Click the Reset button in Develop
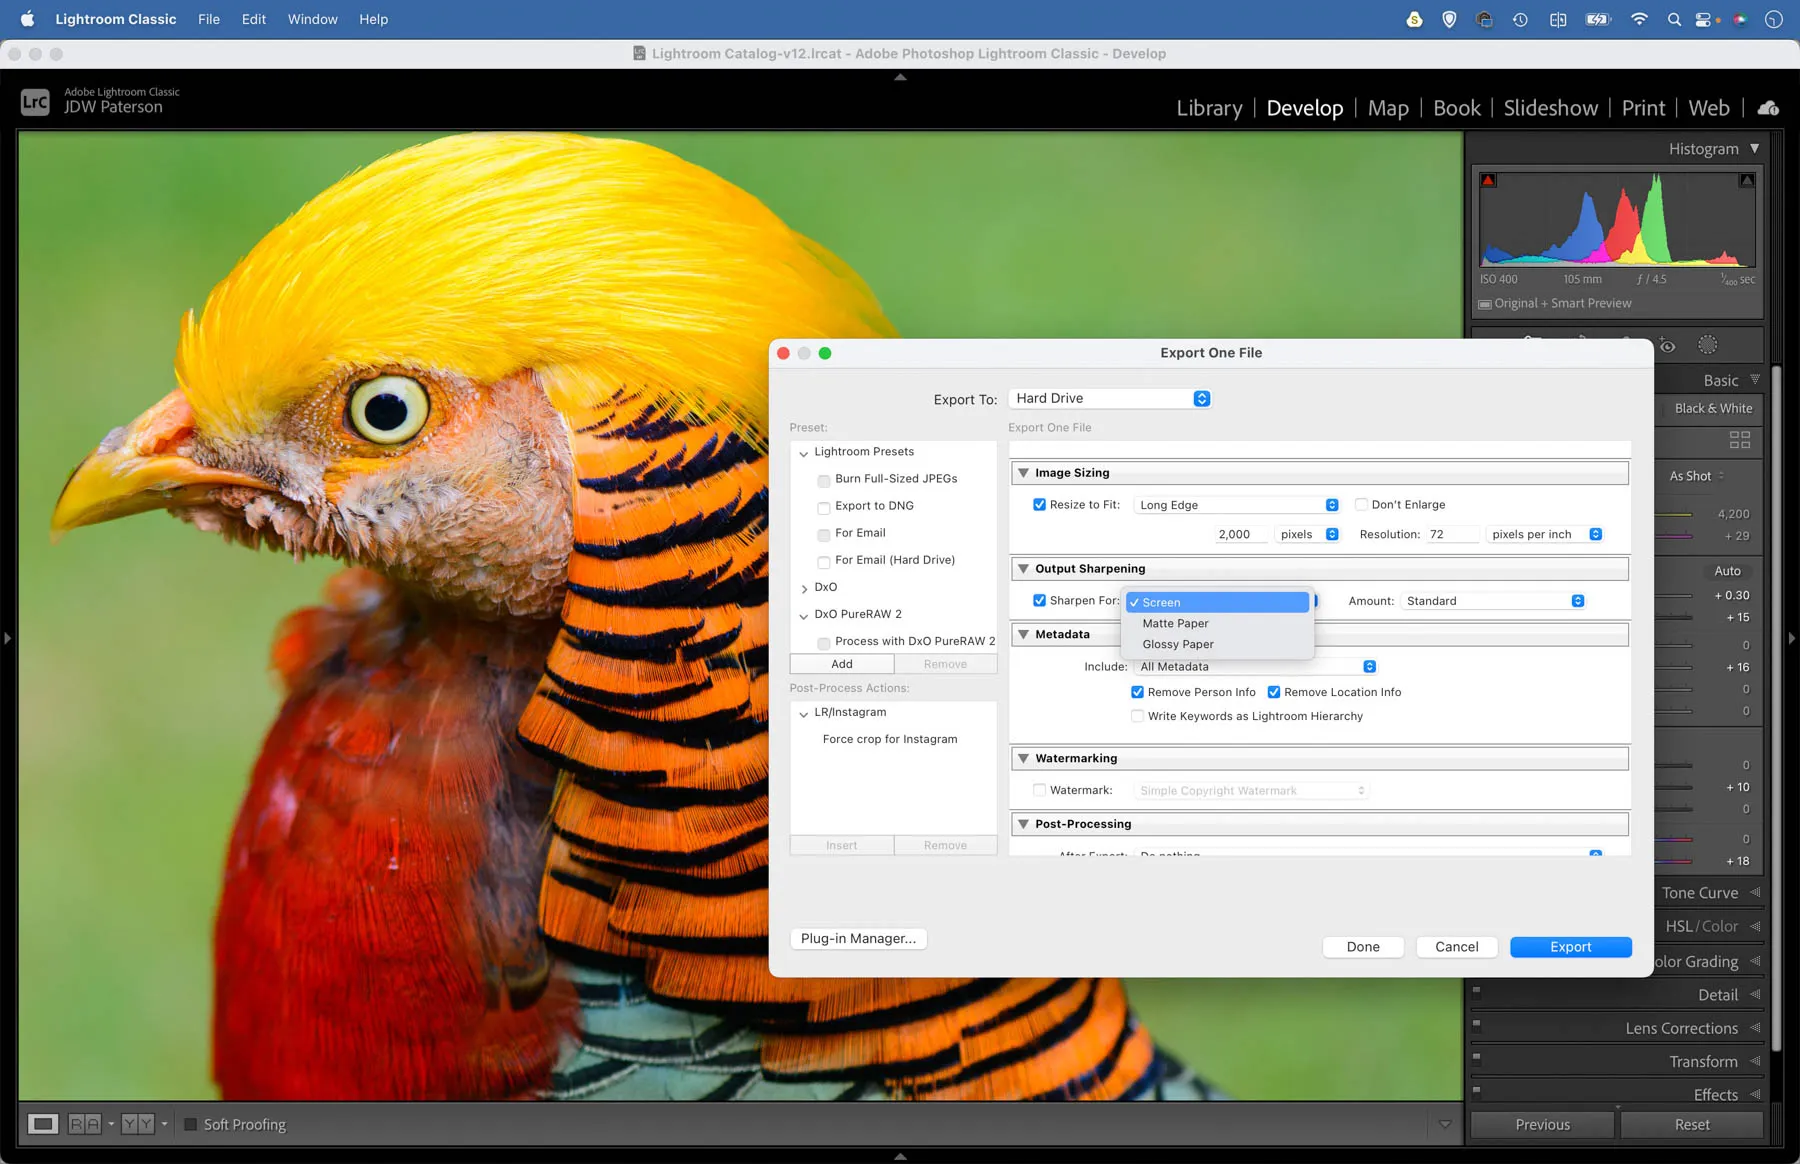The image size is (1800, 1164). [x=1692, y=1124]
